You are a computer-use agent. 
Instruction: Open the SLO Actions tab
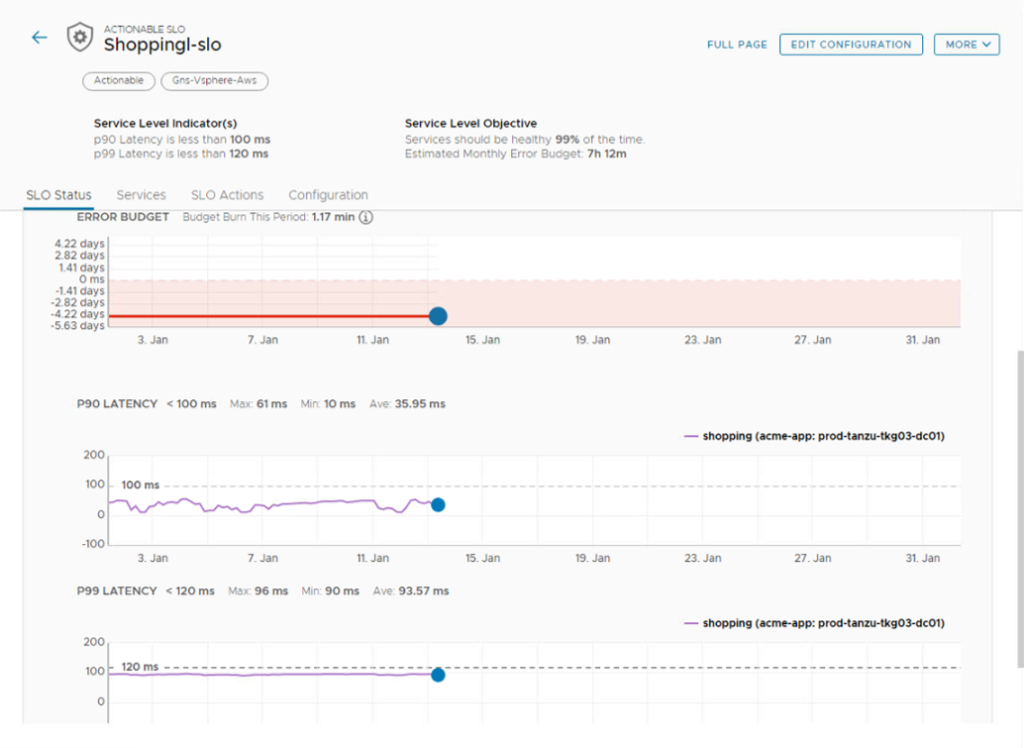click(x=227, y=195)
